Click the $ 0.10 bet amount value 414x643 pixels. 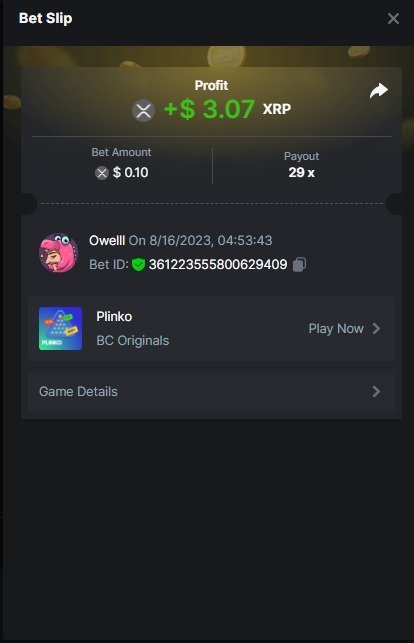click(130, 173)
